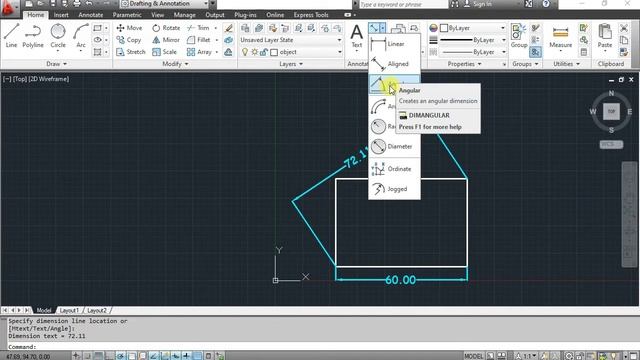Choose Aligned dimension from the list
Image resolution: width=640 pixels, height=360 pixels.
tap(394, 64)
